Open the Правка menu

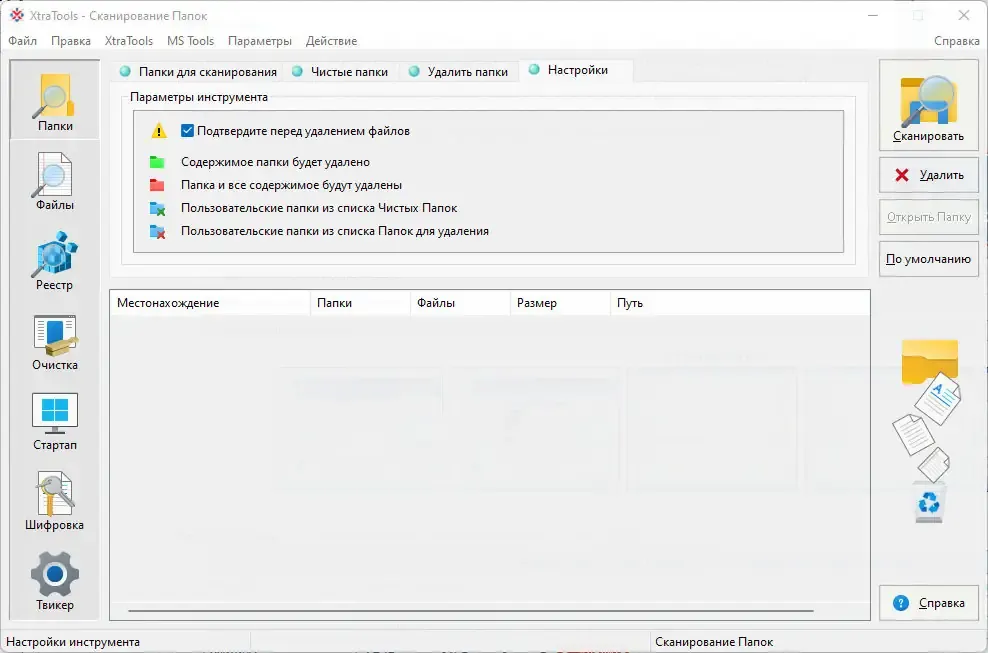click(71, 41)
